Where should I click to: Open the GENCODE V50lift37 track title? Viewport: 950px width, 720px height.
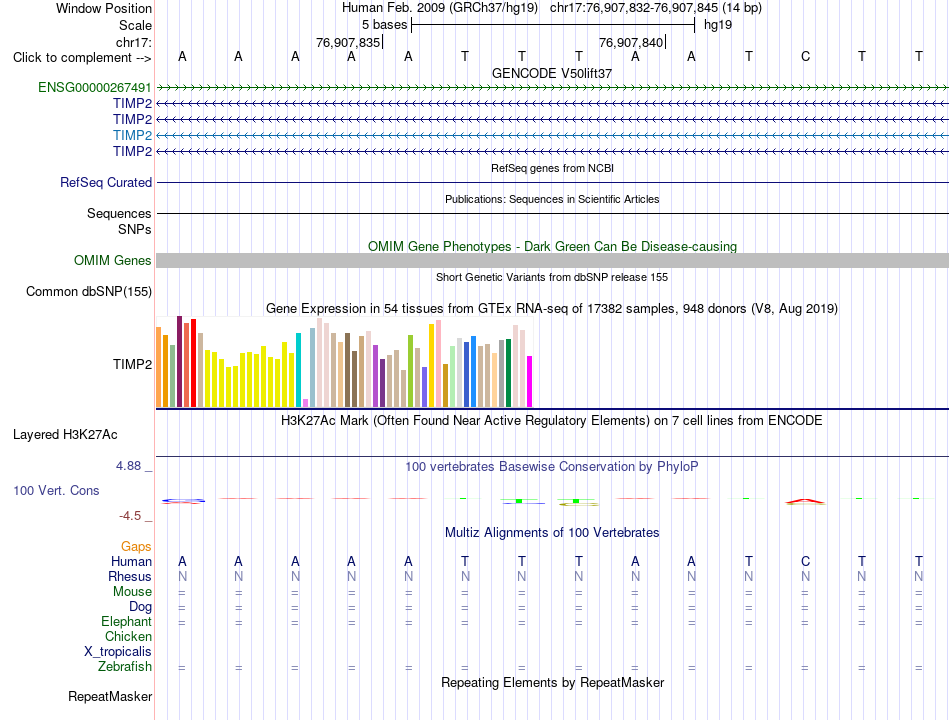pyautogui.click(x=552, y=73)
